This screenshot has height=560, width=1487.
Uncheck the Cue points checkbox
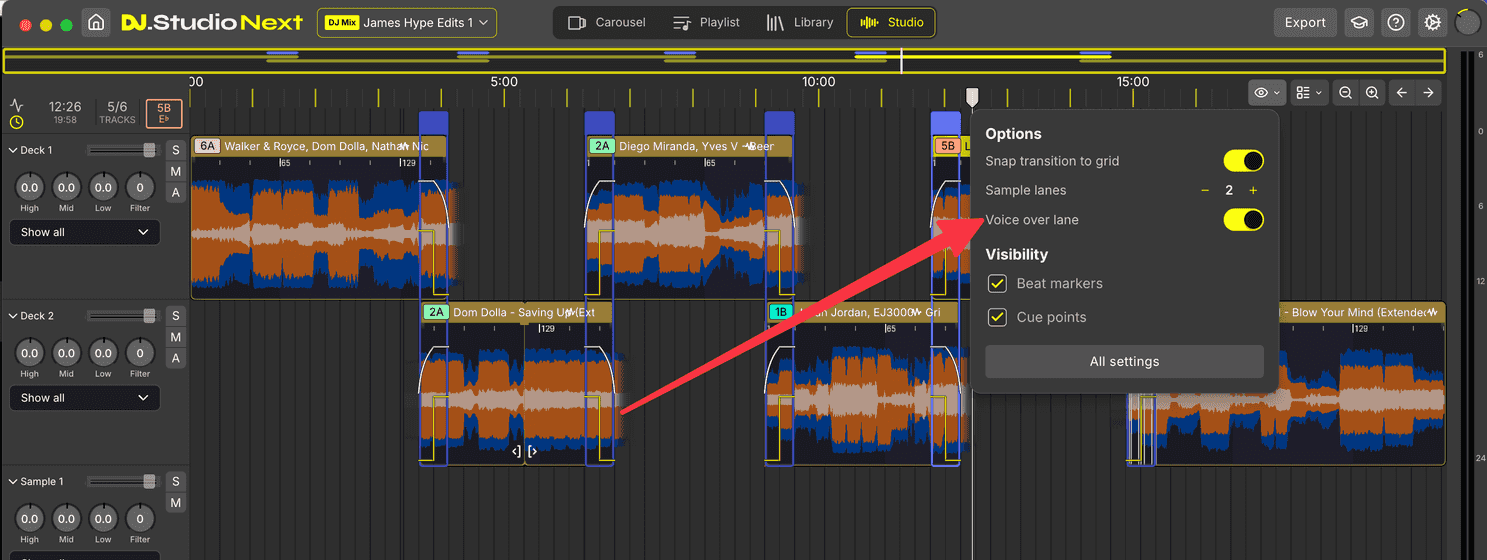(997, 318)
